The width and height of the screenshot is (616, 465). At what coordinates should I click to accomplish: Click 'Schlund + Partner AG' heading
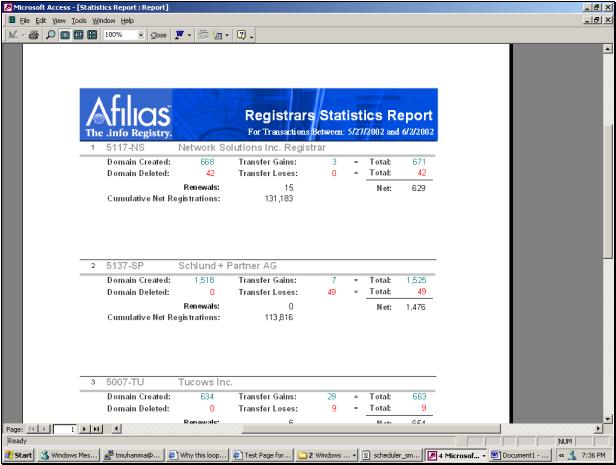(x=227, y=266)
